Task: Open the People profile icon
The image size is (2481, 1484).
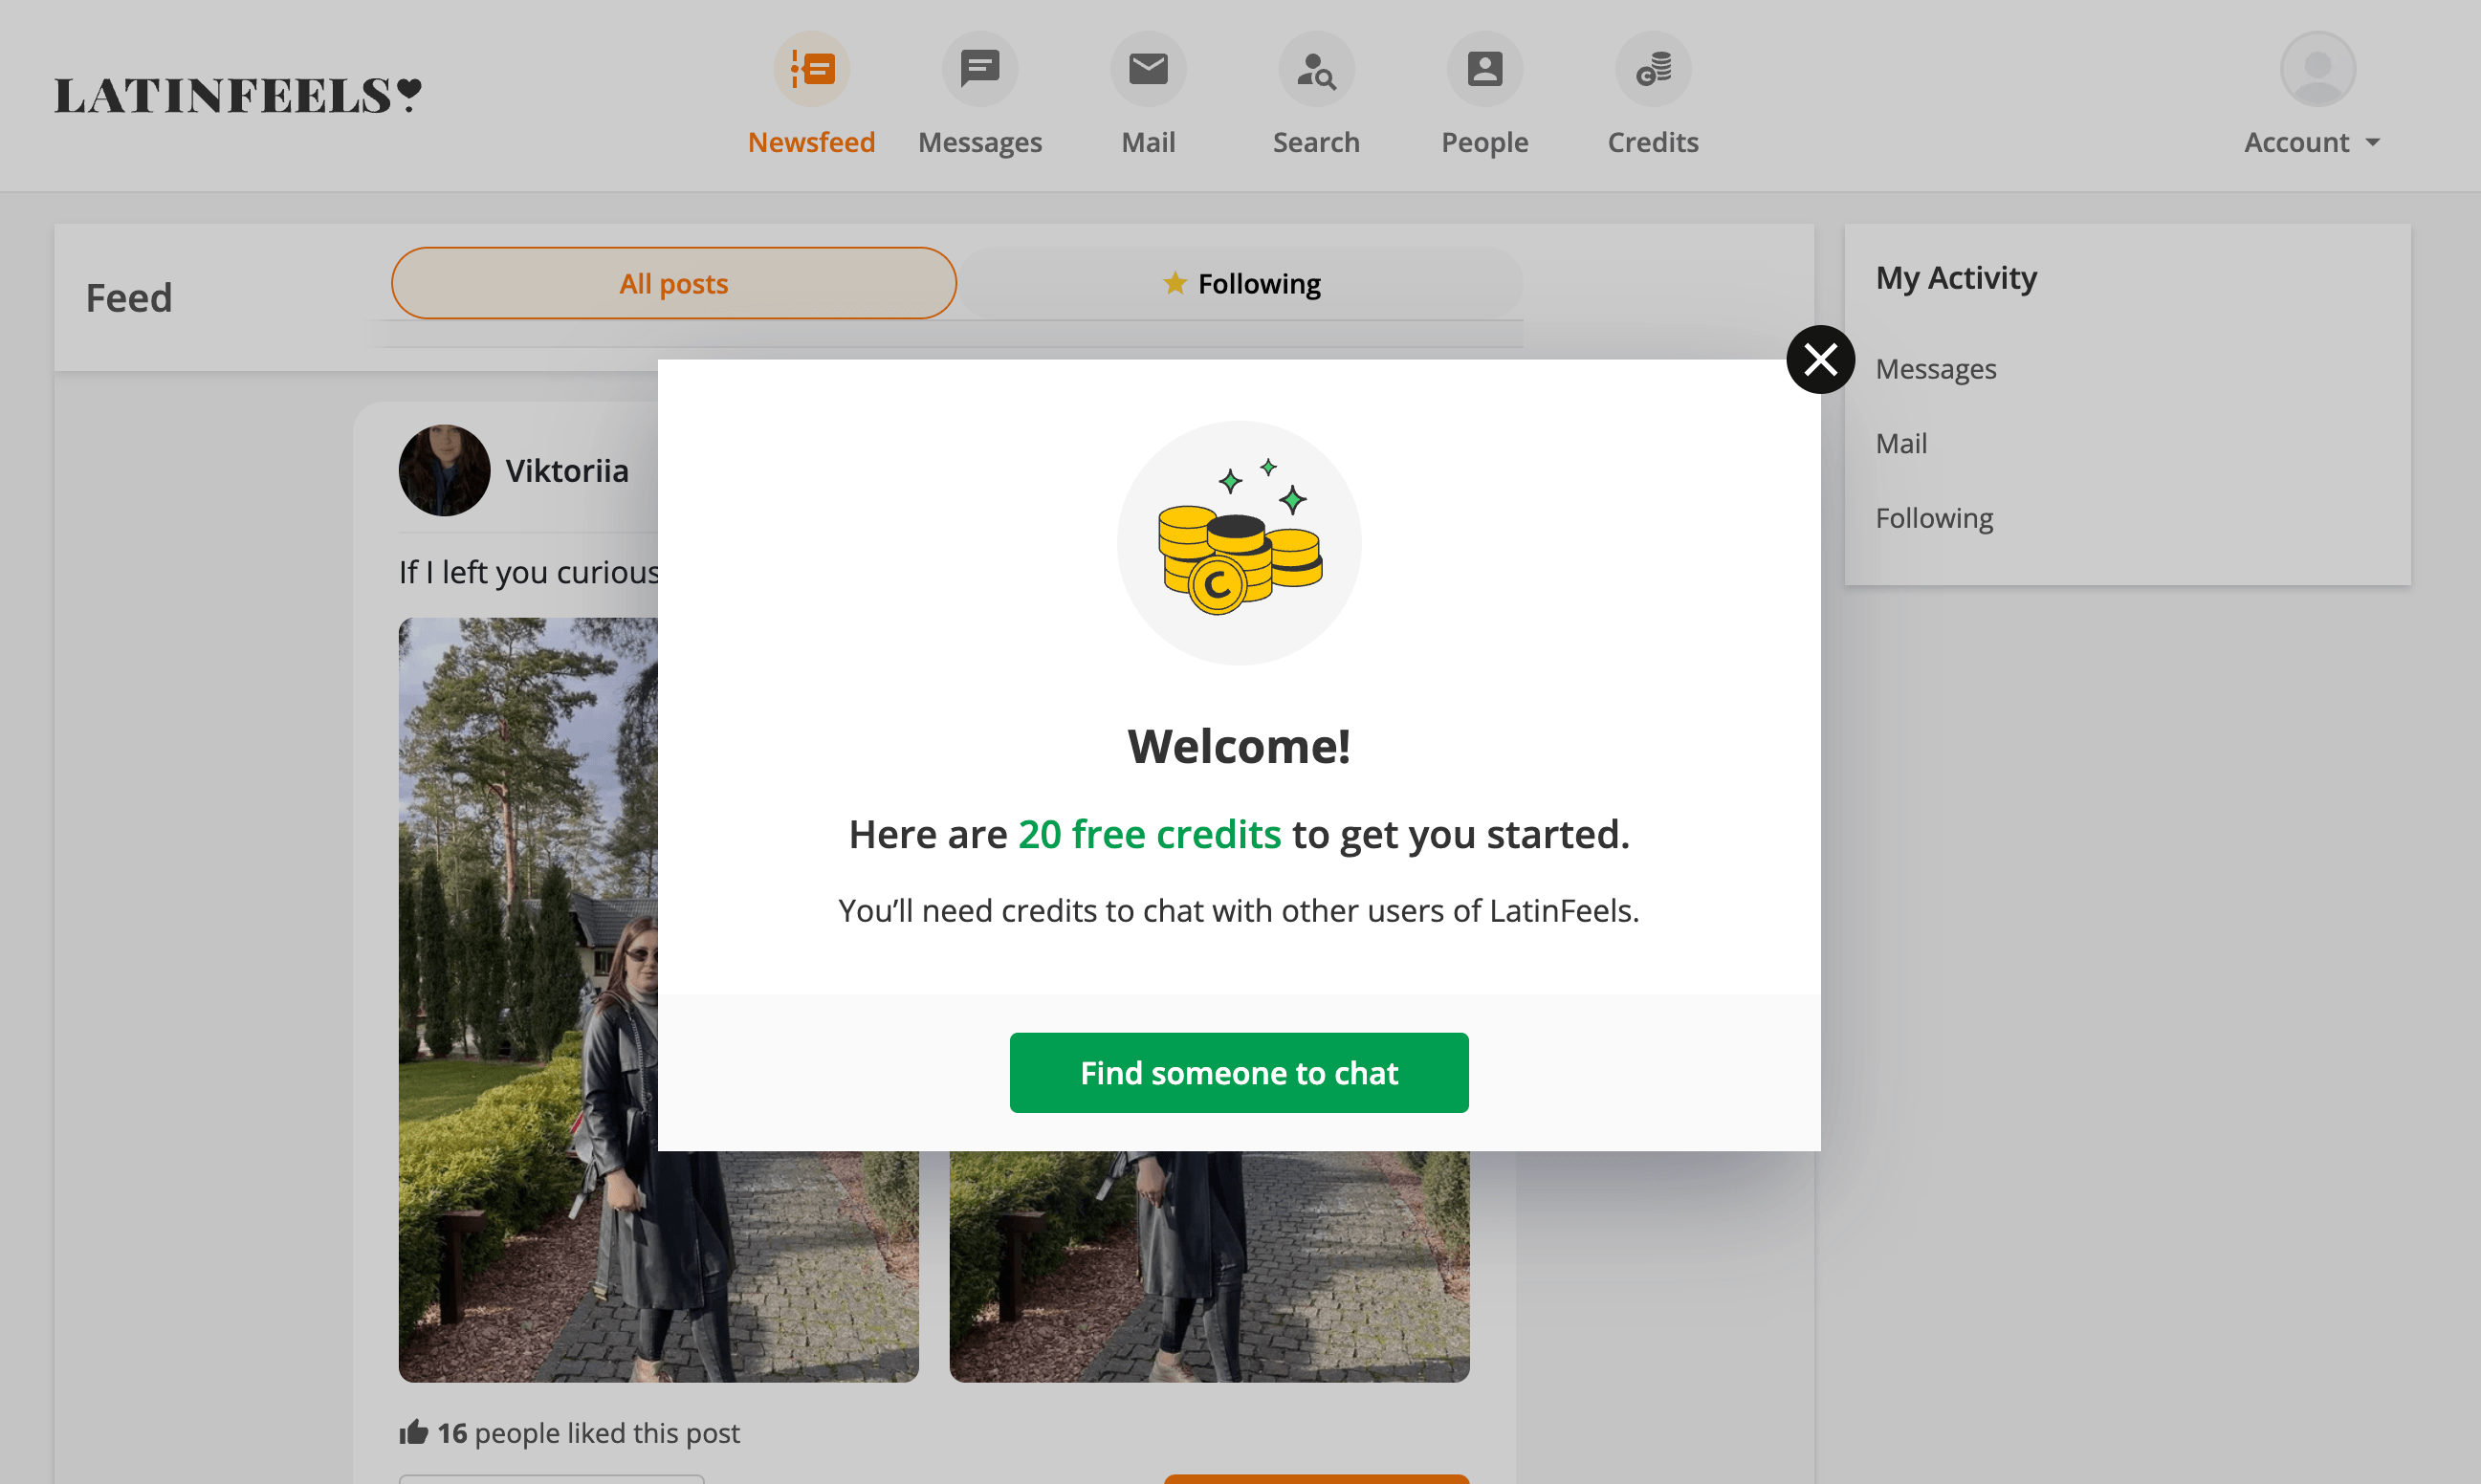Action: point(1485,69)
